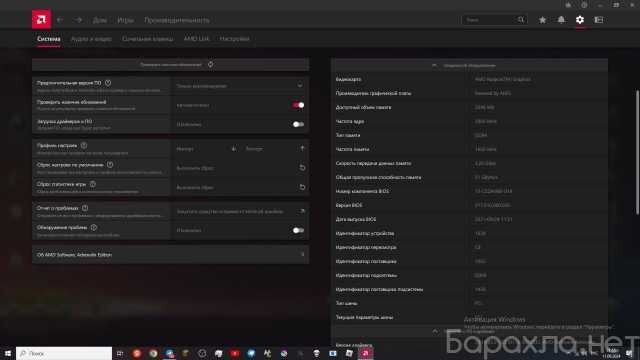Click the Частота ядра row label
Image resolution: width=640 pixels, height=360 pixels.
click(349, 121)
